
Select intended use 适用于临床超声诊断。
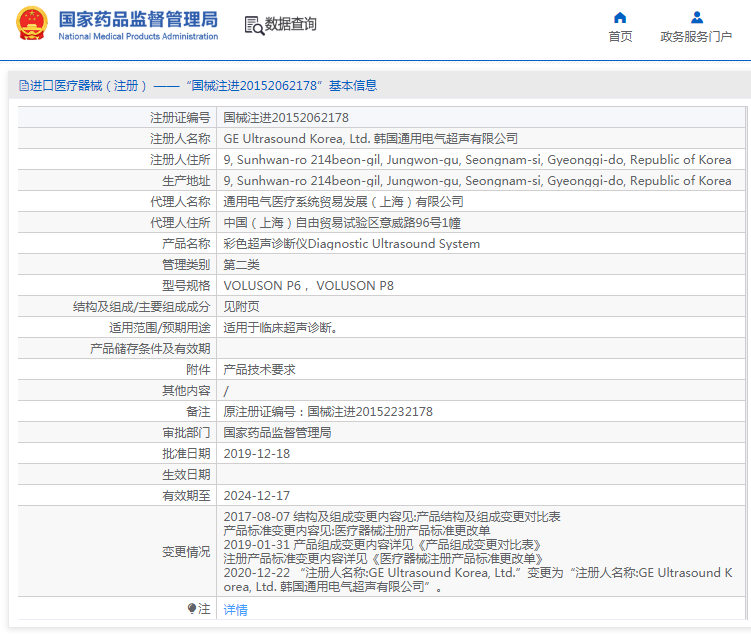(x=280, y=328)
